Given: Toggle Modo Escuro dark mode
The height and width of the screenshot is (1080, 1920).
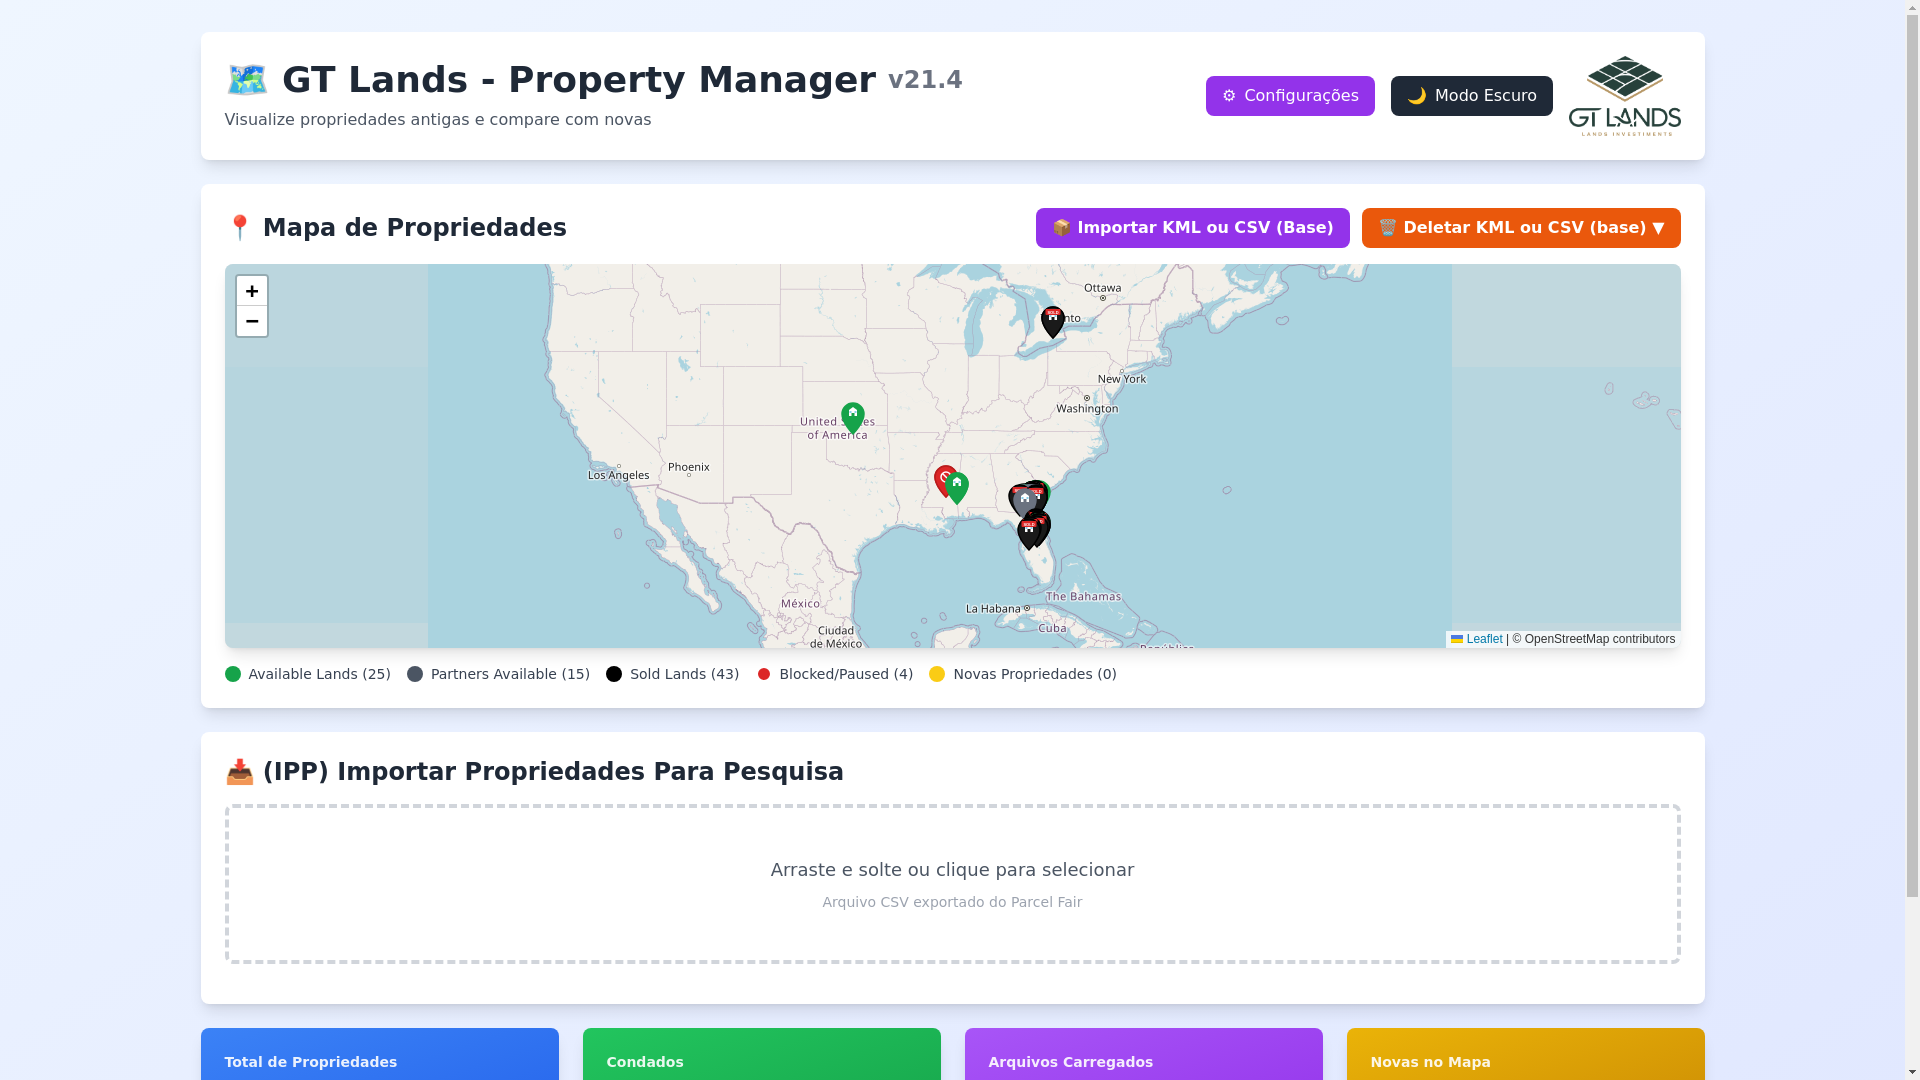Looking at the screenshot, I should pyautogui.click(x=1471, y=96).
